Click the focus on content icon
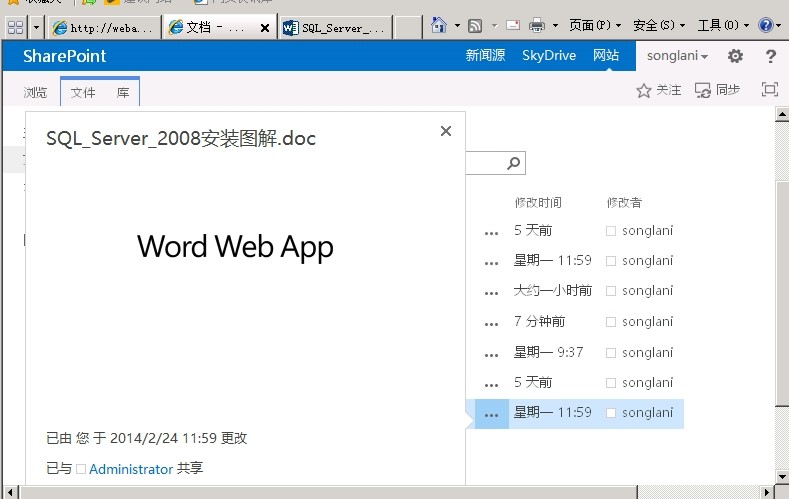 769,90
